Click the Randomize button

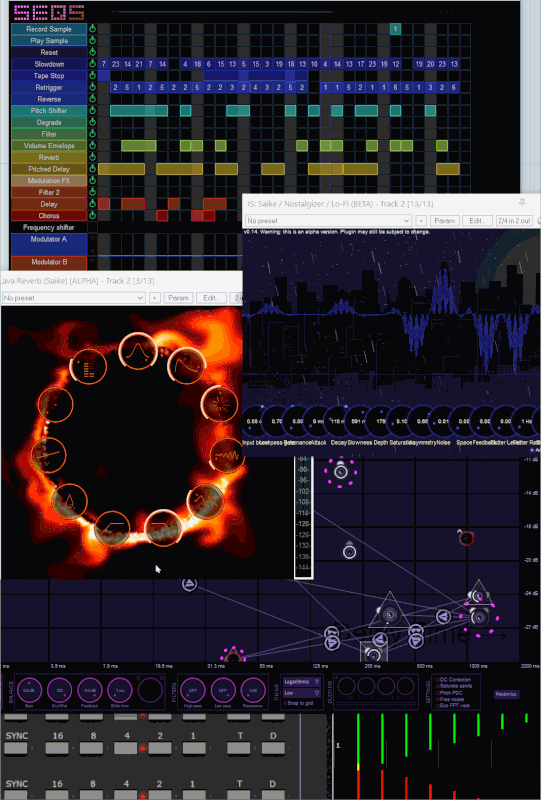coord(506,694)
